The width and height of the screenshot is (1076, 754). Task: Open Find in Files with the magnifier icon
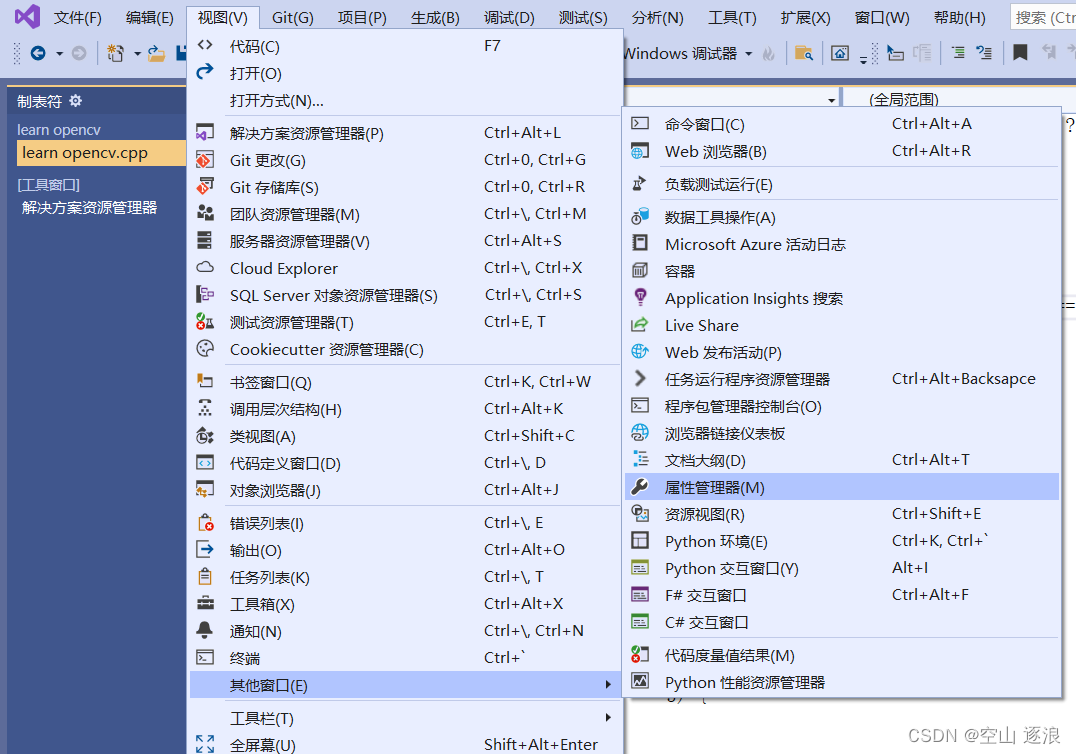[804, 53]
